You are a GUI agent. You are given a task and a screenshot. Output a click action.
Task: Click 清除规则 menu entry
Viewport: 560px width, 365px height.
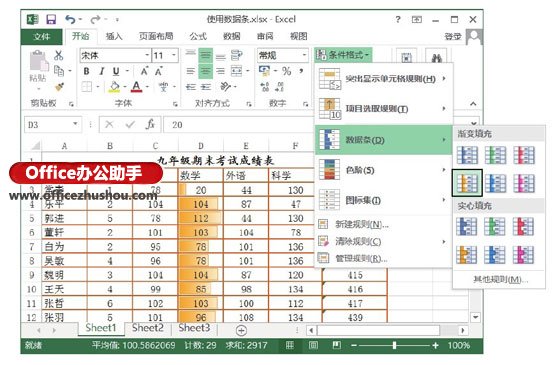coord(383,241)
